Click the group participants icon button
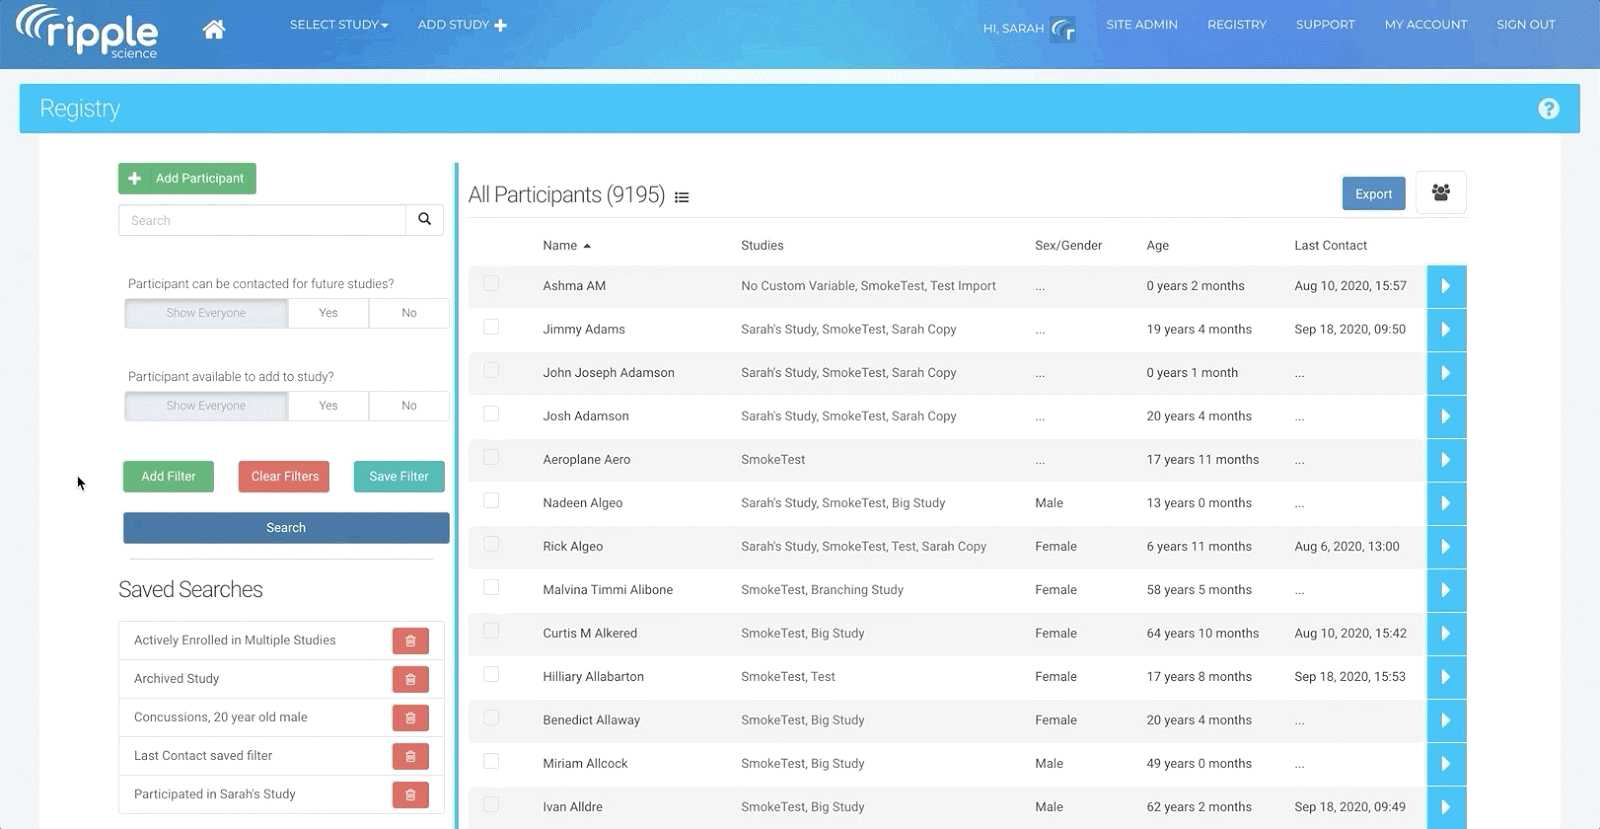This screenshot has width=1600, height=829. tap(1440, 193)
